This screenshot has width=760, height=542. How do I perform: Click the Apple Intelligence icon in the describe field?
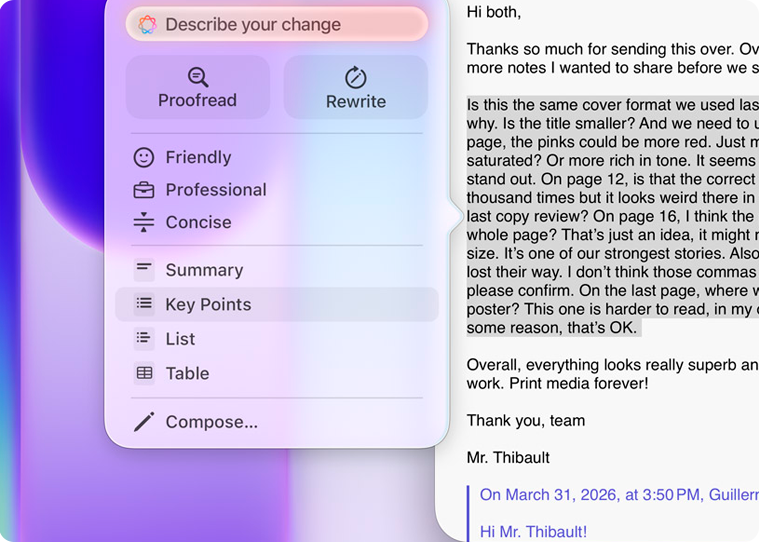click(x=147, y=24)
